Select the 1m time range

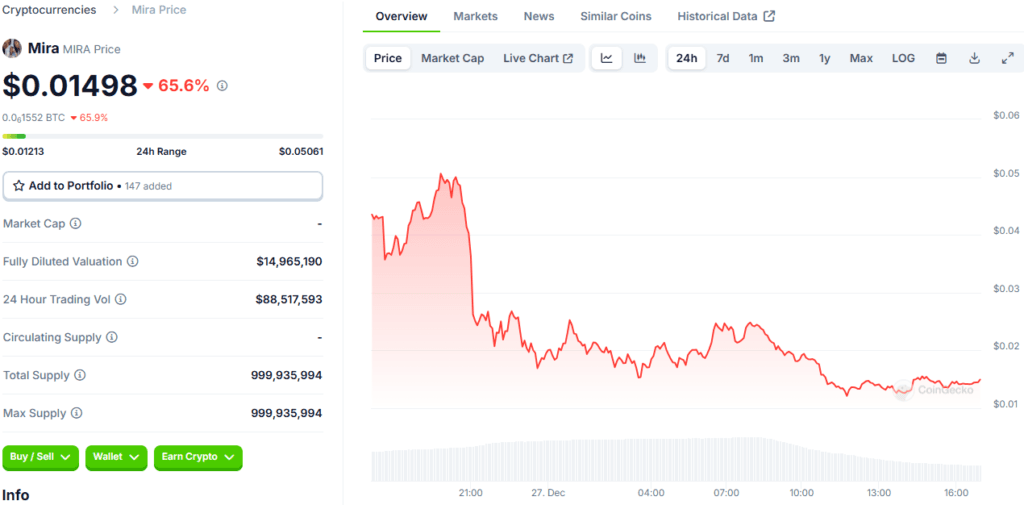pyautogui.click(x=756, y=58)
